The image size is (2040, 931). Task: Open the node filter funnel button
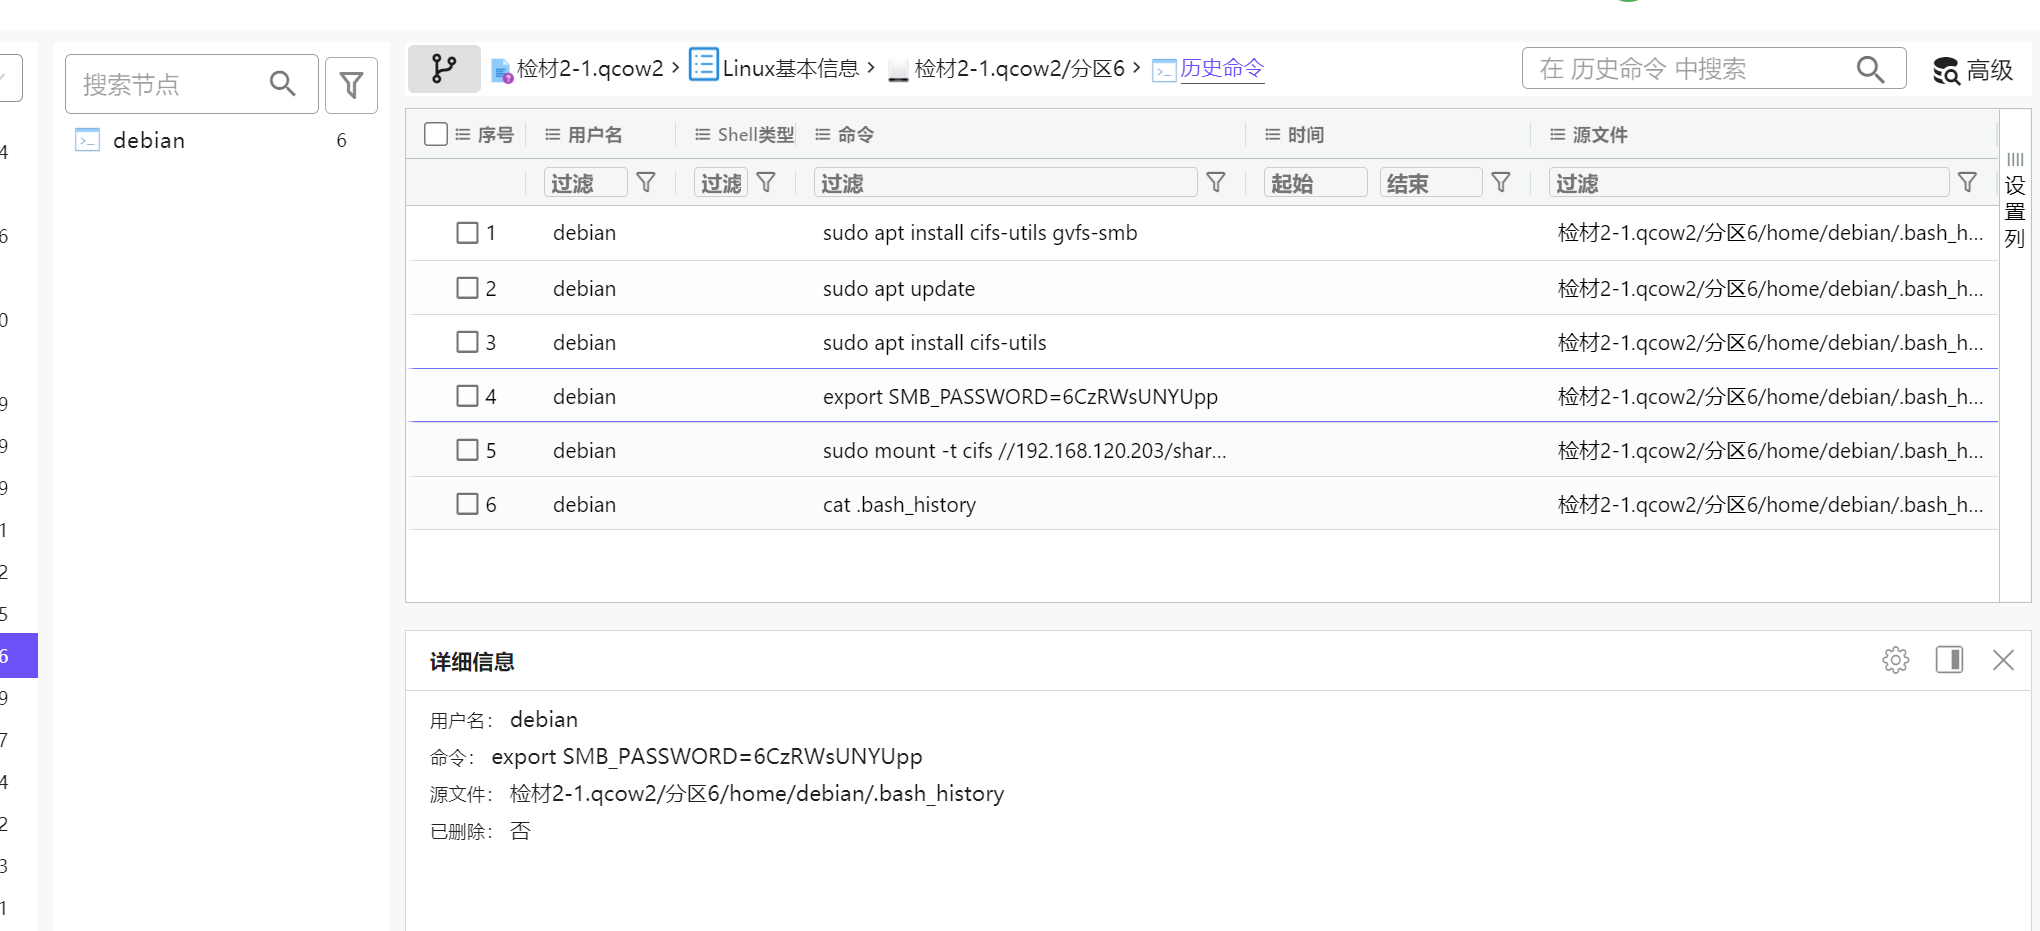pyautogui.click(x=351, y=85)
